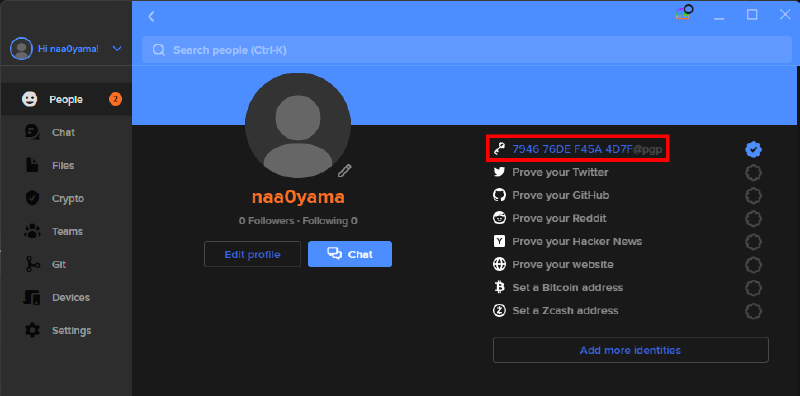The height and width of the screenshot is (396, 800).
Task: Click the status badge beside Bitcoin row
Action: 754,287
